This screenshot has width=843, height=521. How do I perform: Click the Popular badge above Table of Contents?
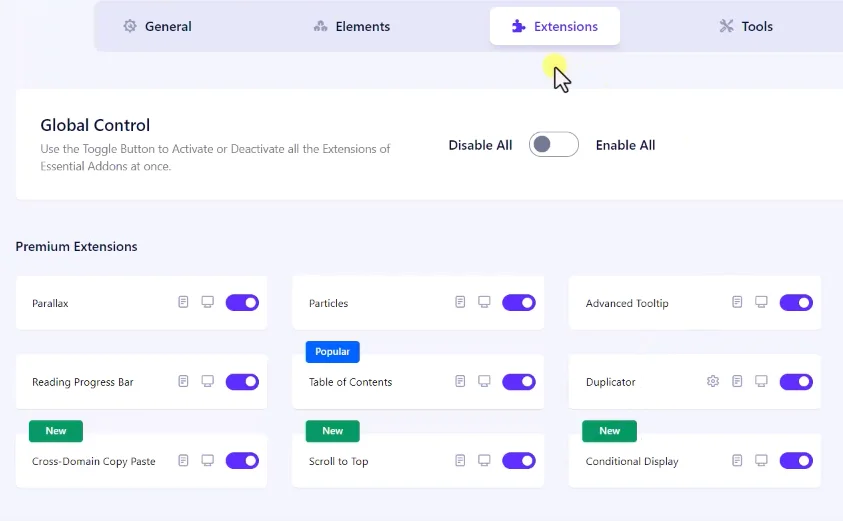(x=333, y=352)
